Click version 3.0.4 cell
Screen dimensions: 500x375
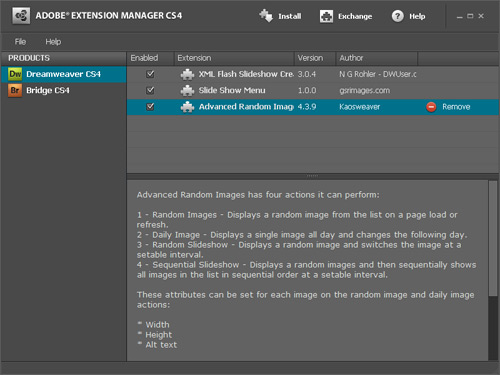[307, 74]
